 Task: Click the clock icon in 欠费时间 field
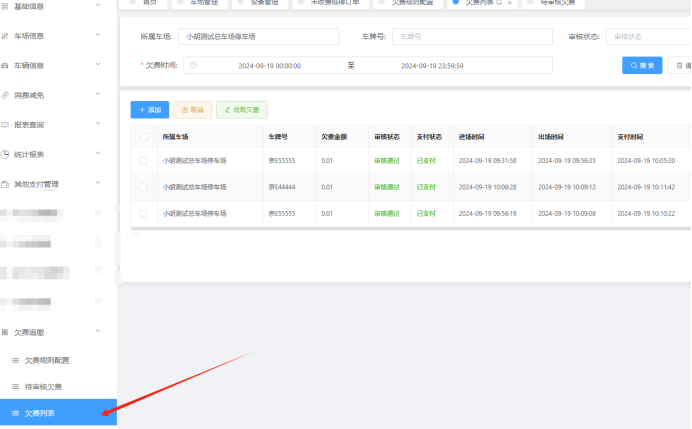coord(193,65)
